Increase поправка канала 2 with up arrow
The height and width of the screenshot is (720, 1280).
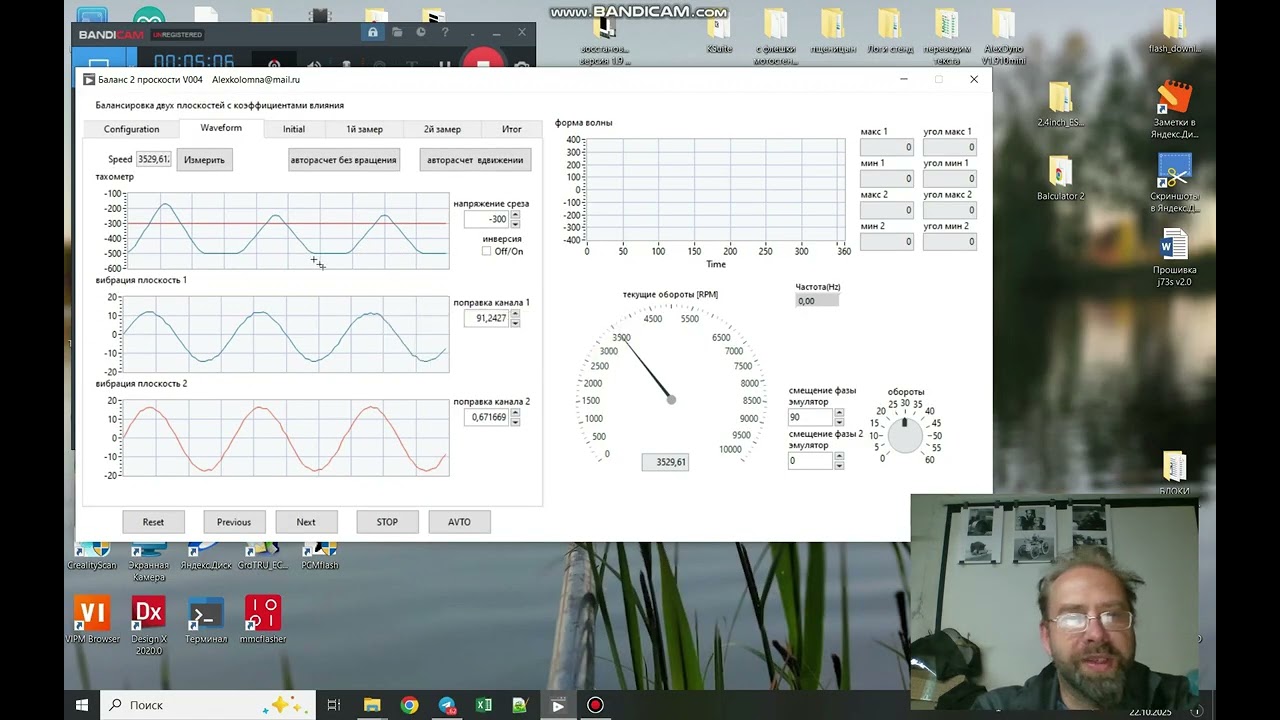(x=515, y=412)
